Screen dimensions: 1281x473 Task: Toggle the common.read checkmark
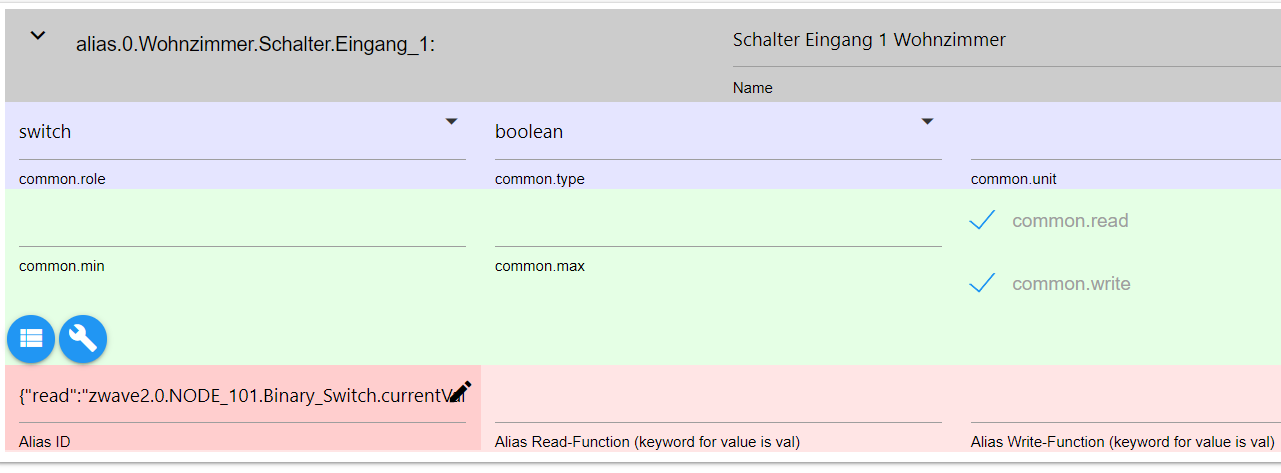[982, 221]
